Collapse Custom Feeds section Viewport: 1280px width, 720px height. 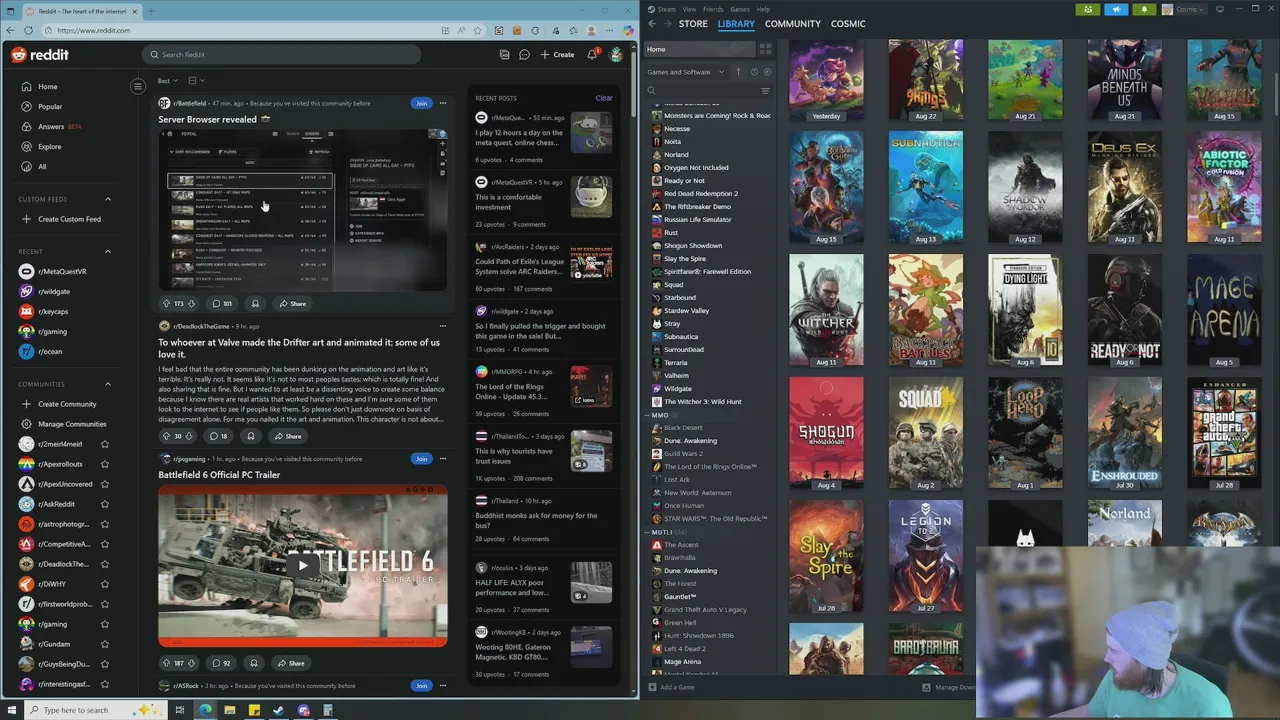108,199
